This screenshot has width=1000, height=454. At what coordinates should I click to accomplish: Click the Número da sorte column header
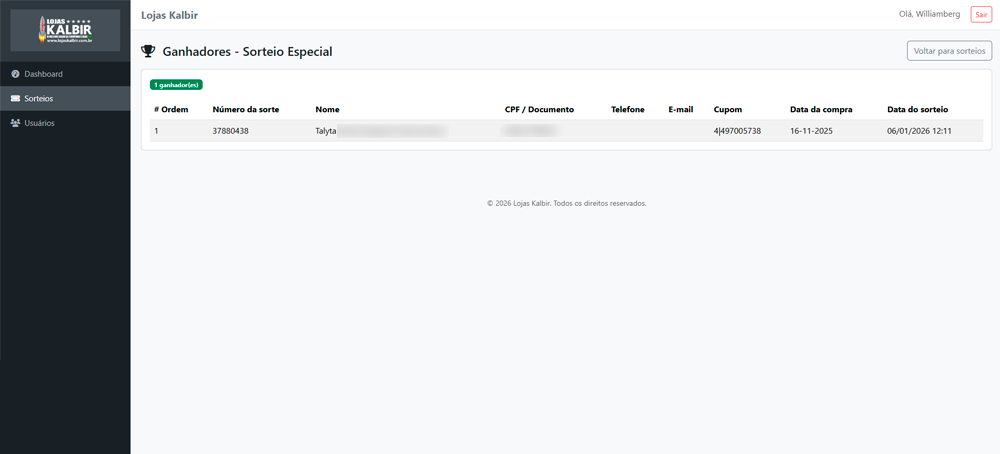[246, 110]
